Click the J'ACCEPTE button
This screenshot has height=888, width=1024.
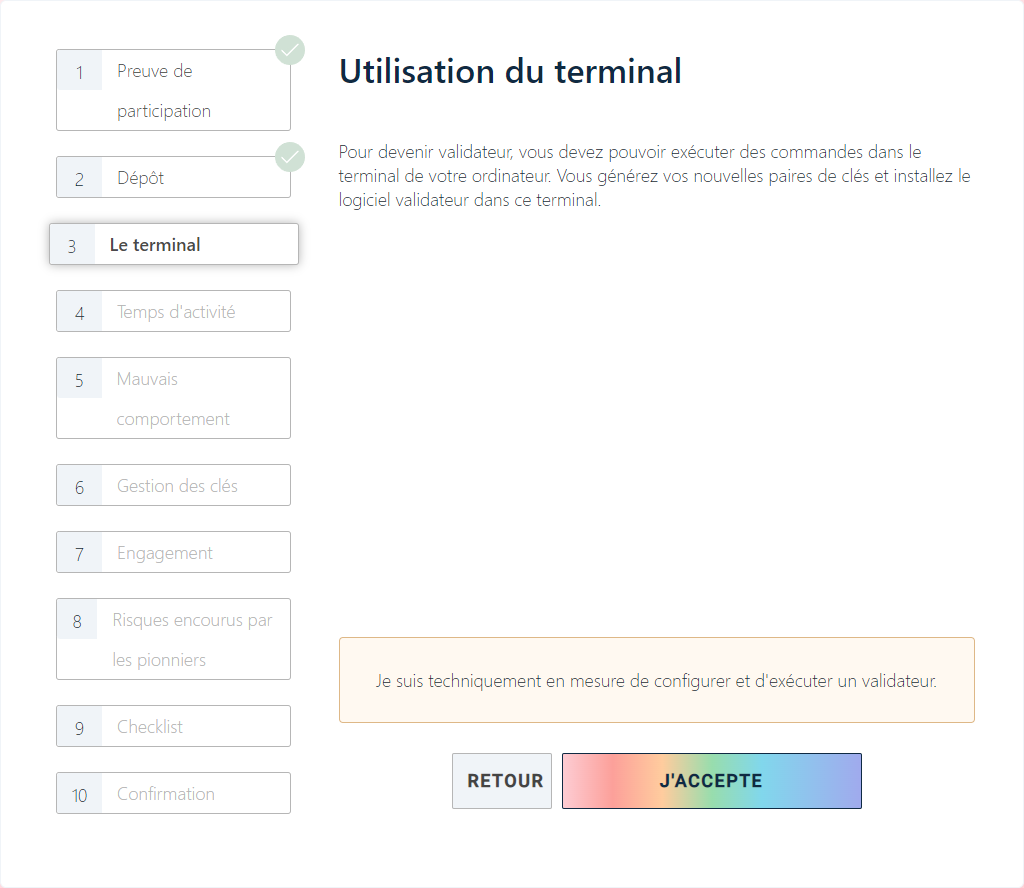711,781
